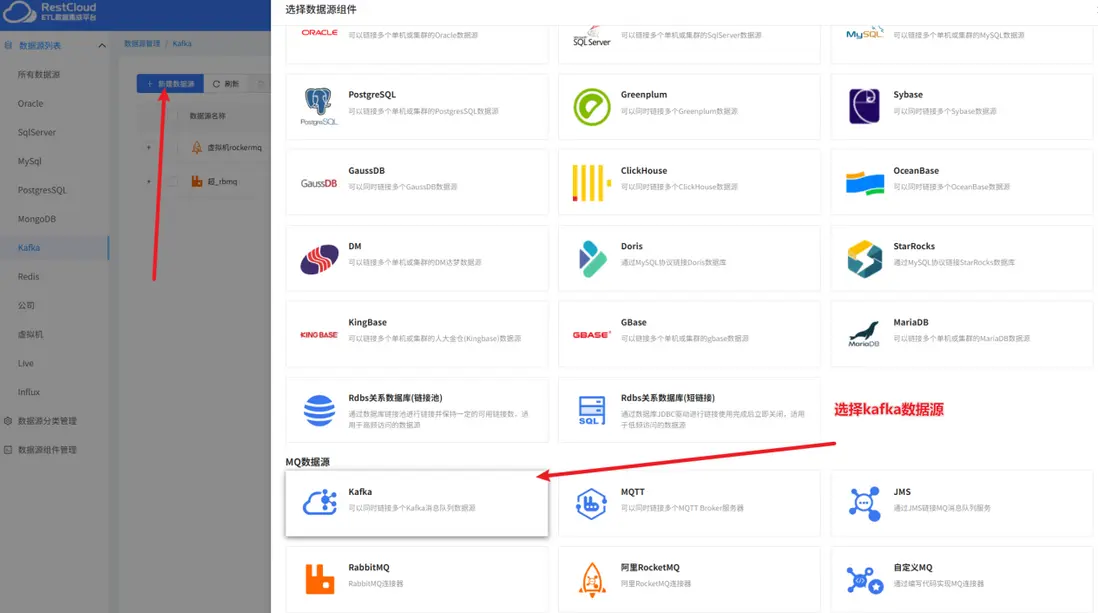Collapse the 数据源列表 sidebar section
Viewport: 1098px width, 613px height.
[x=102, y=46]
